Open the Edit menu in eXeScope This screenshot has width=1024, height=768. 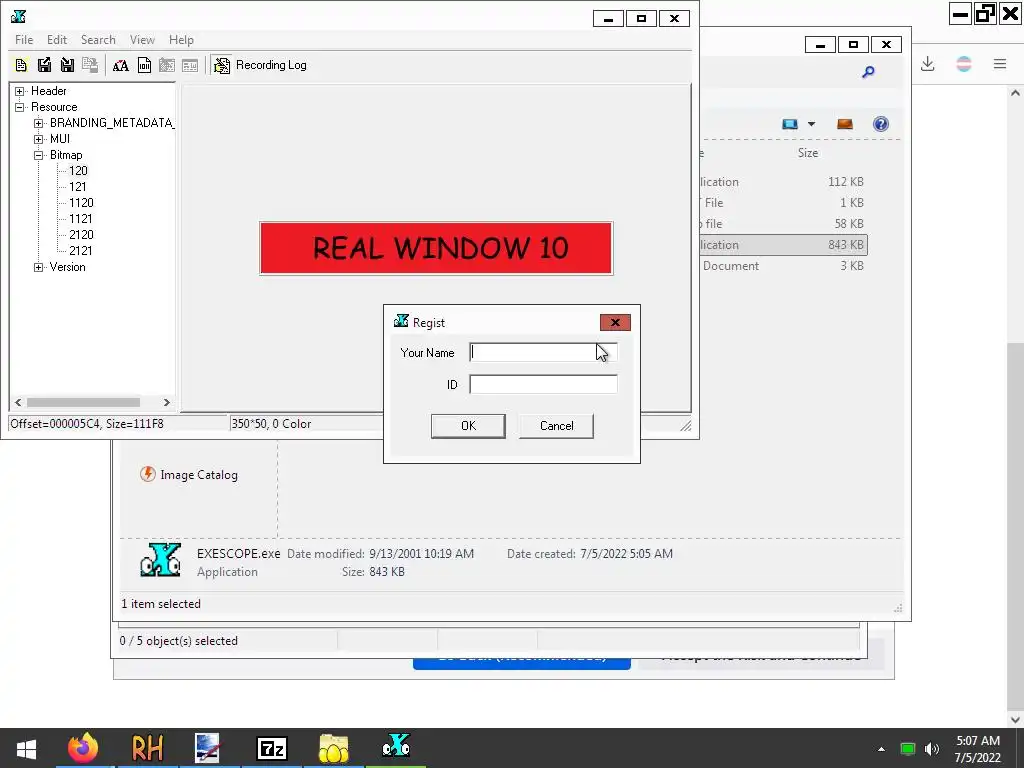(x=57, y=40)
